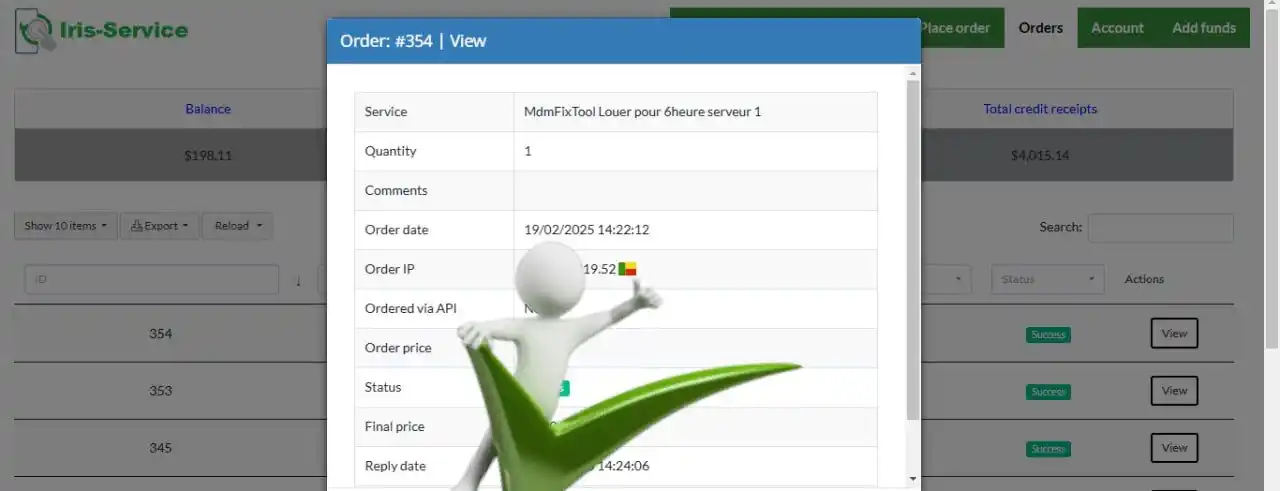This screenshot has height=491, width=1280.
Task: Click the Balance header link
Action: [x=208, y=109]
